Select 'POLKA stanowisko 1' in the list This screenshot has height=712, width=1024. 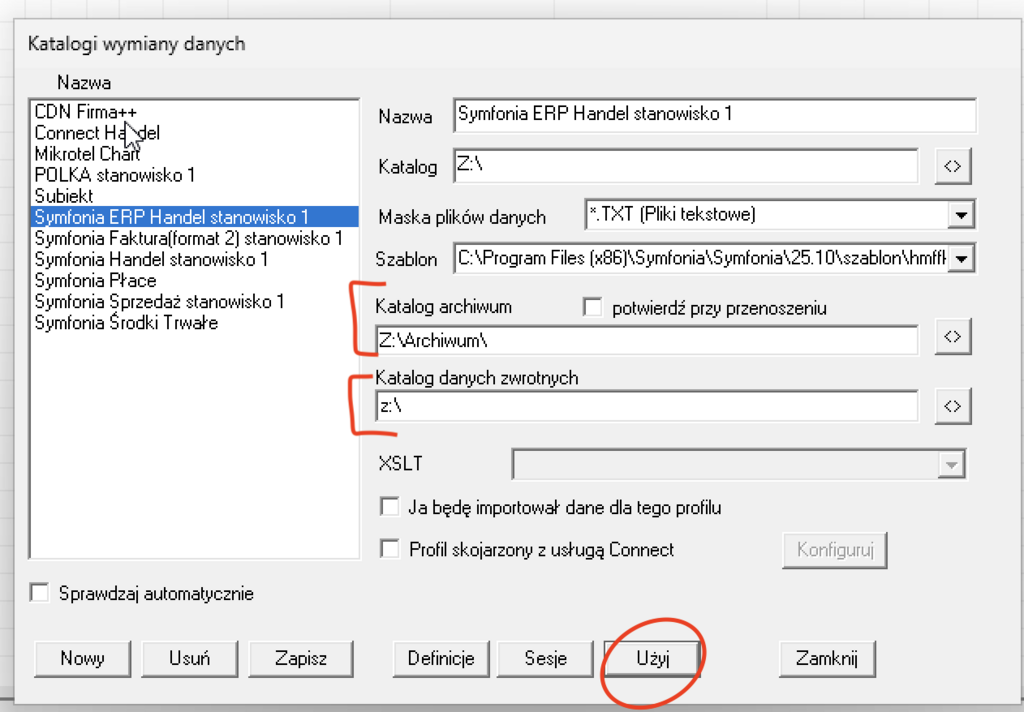tap(194, 174)
